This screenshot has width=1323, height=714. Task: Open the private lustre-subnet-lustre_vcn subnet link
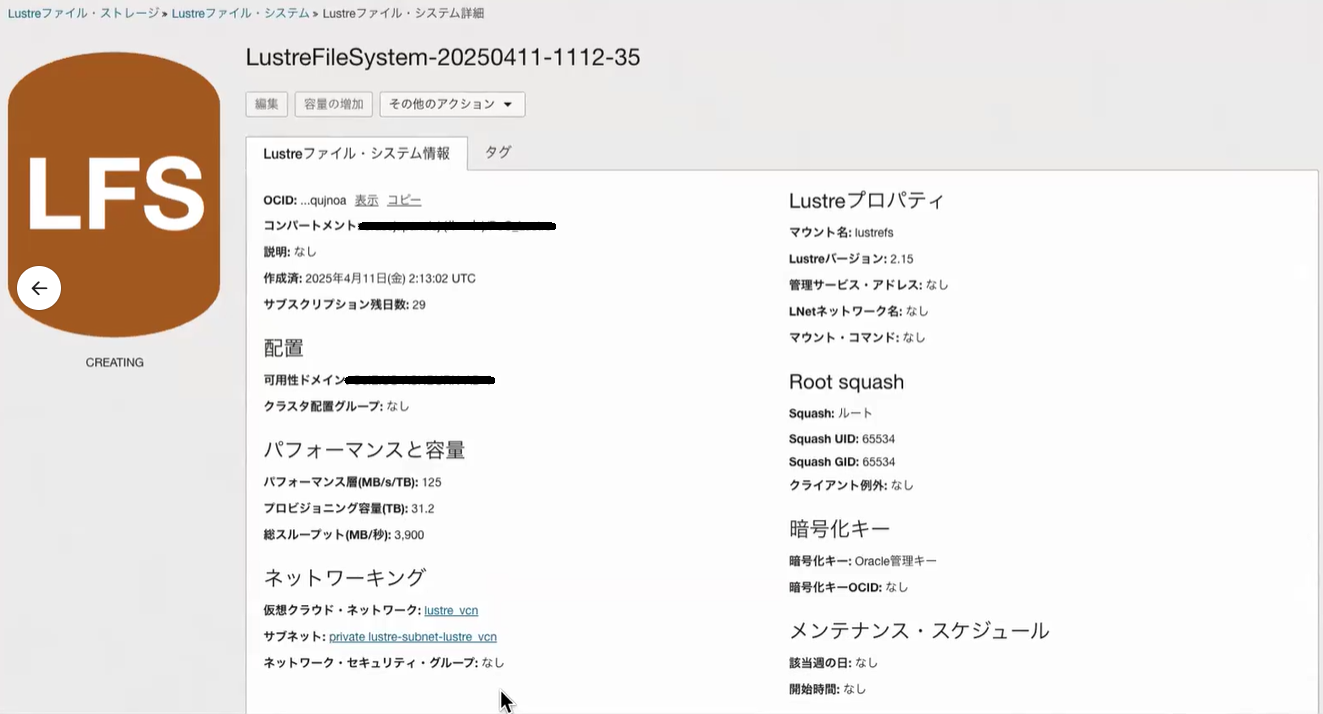tap(413, 636)
